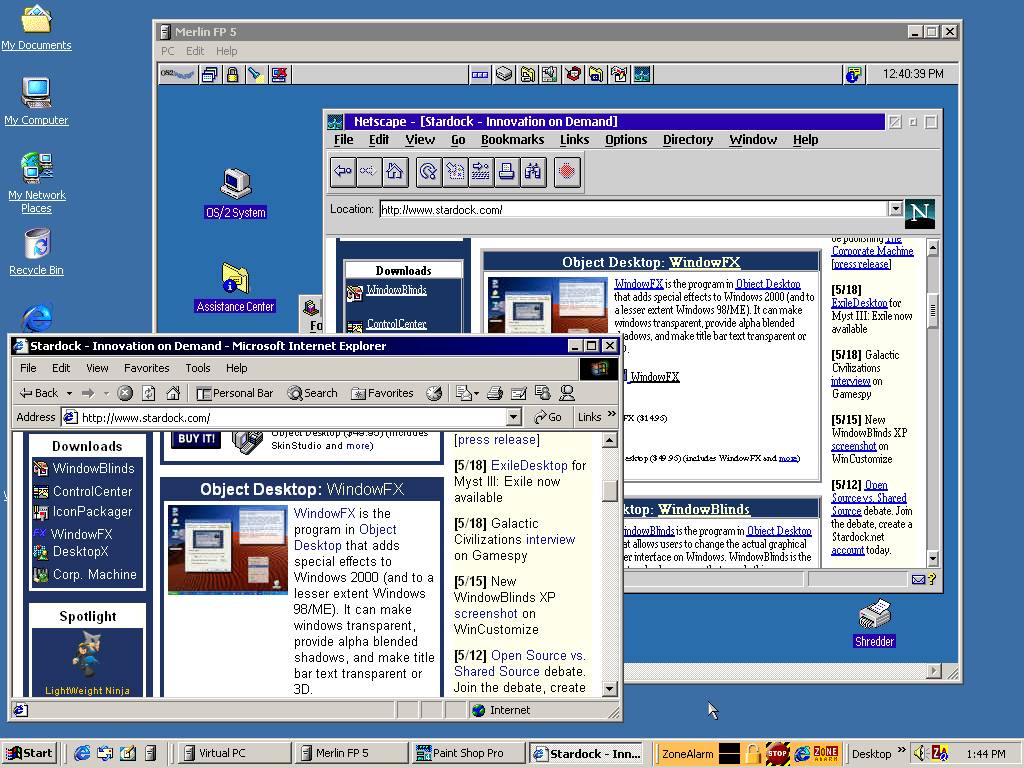1024x768 pixels.
Task: Click the window list icon in WarpCenter
Action: 210,74
